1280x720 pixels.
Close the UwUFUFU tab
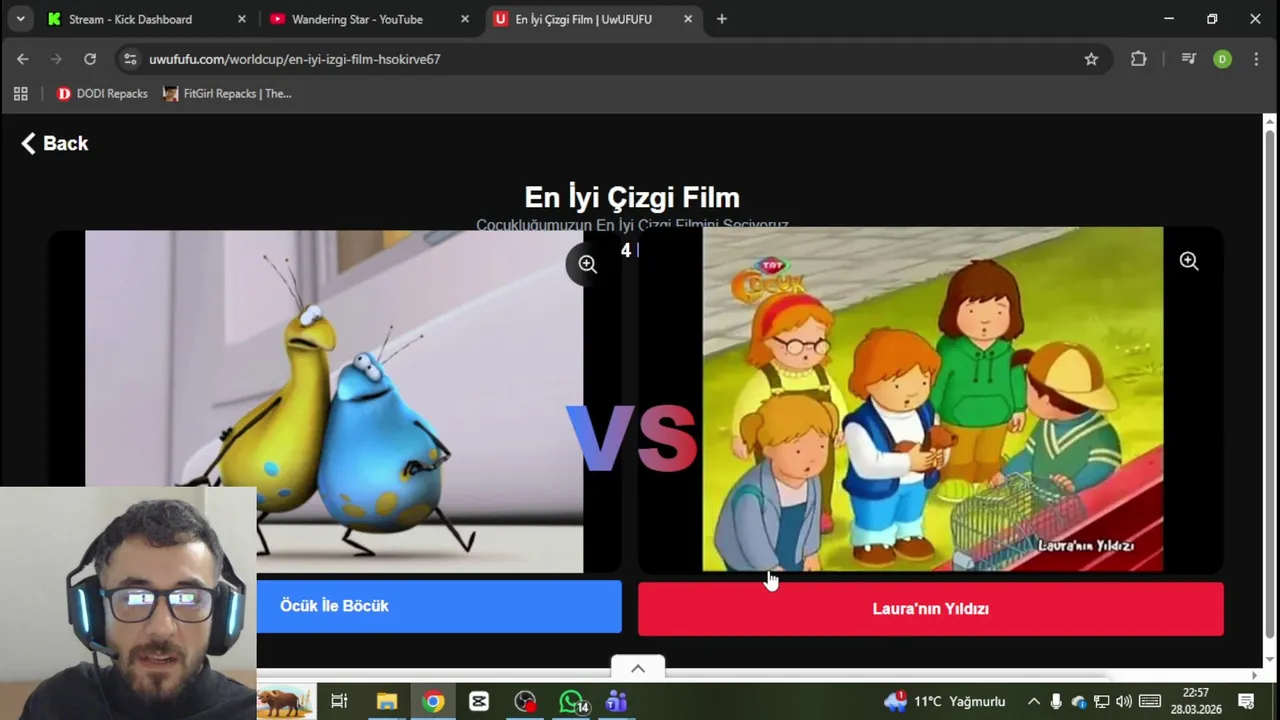(x=687, y=19)
